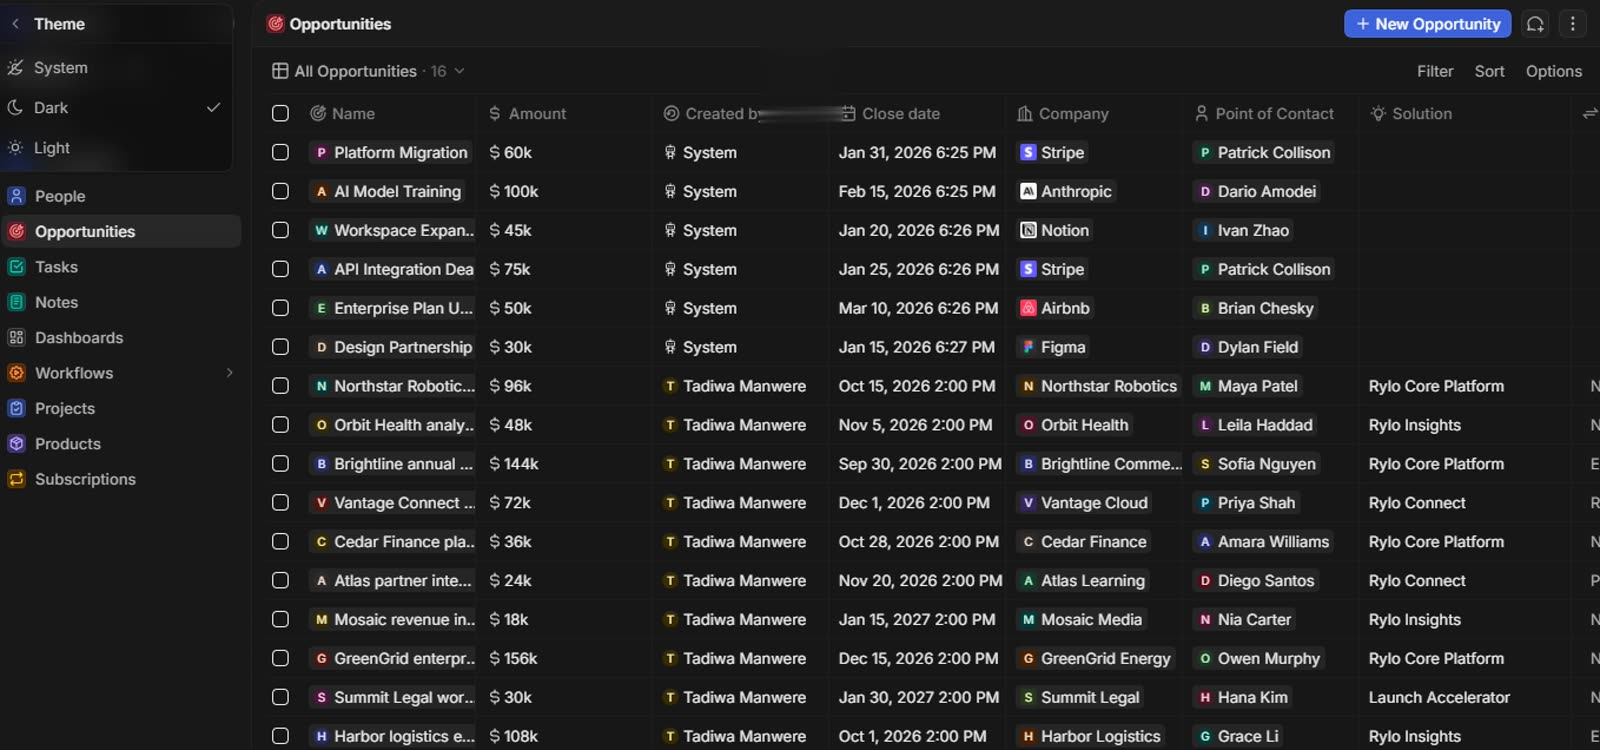1600x750 pixels.
Task: Click the New Opportunity button
Action: coord(1427,24)
